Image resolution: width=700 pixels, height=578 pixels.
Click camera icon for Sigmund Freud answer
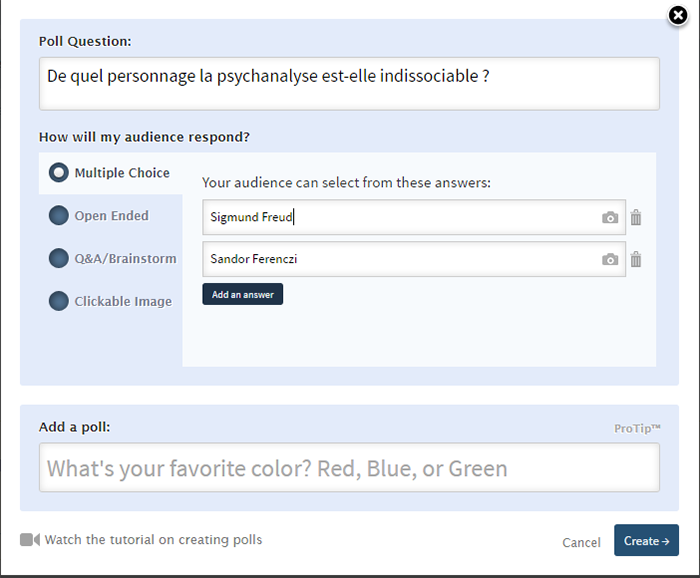(x=610, y=217)
